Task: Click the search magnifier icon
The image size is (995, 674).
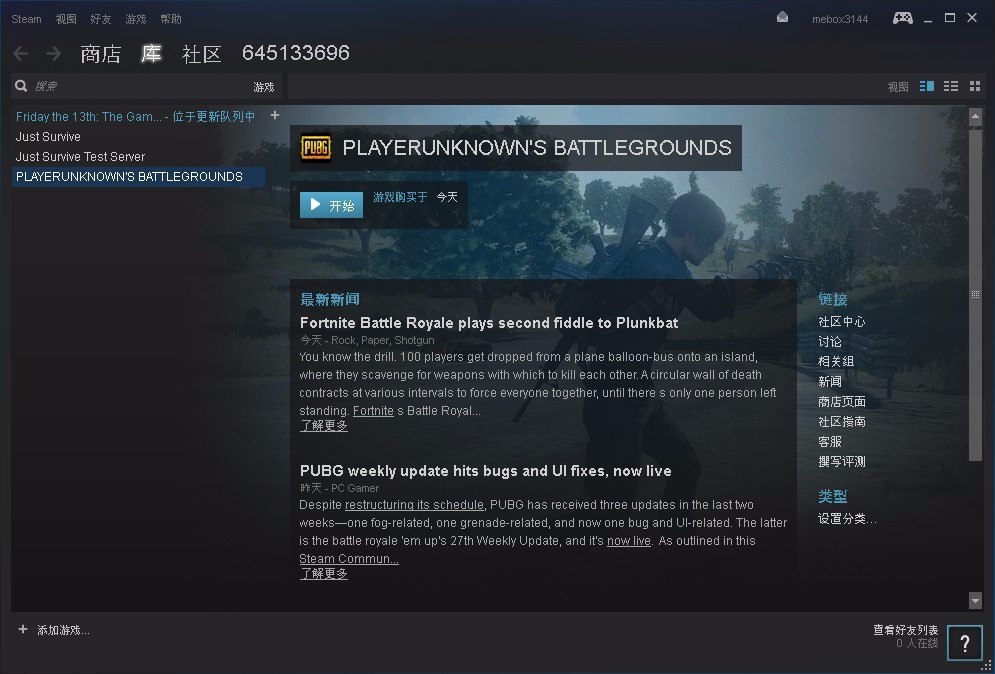Action: click(22, 86)
